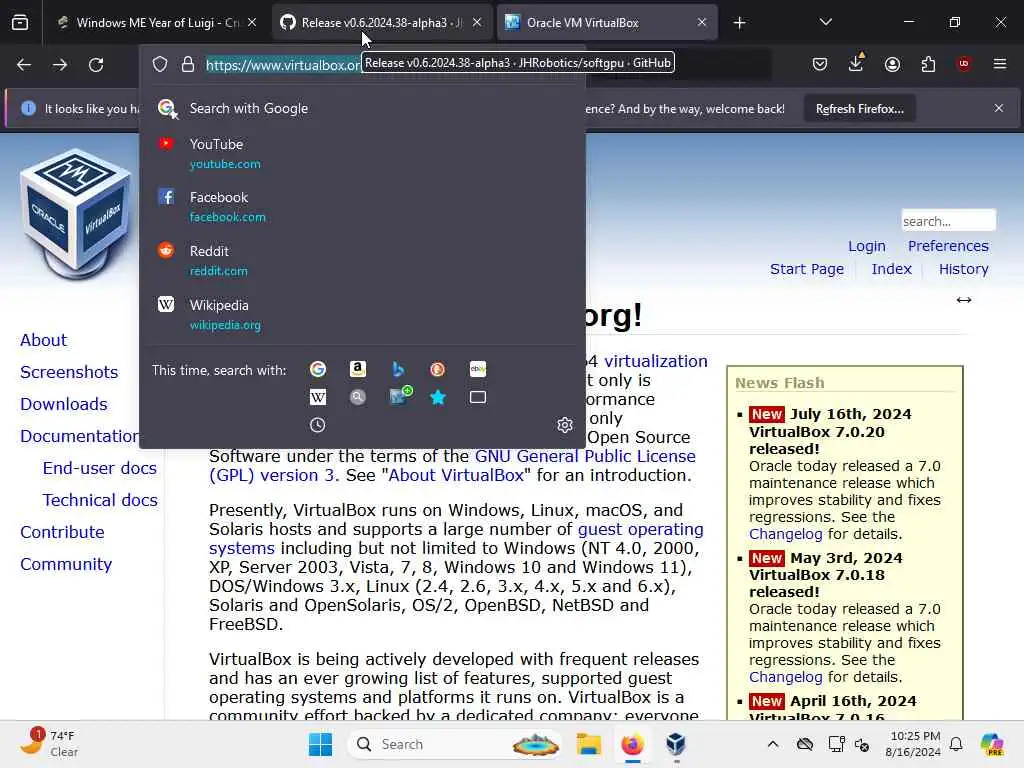Open the Extensions puzzle icon
Screen dimensions: 1024x768
coord(928,64)
